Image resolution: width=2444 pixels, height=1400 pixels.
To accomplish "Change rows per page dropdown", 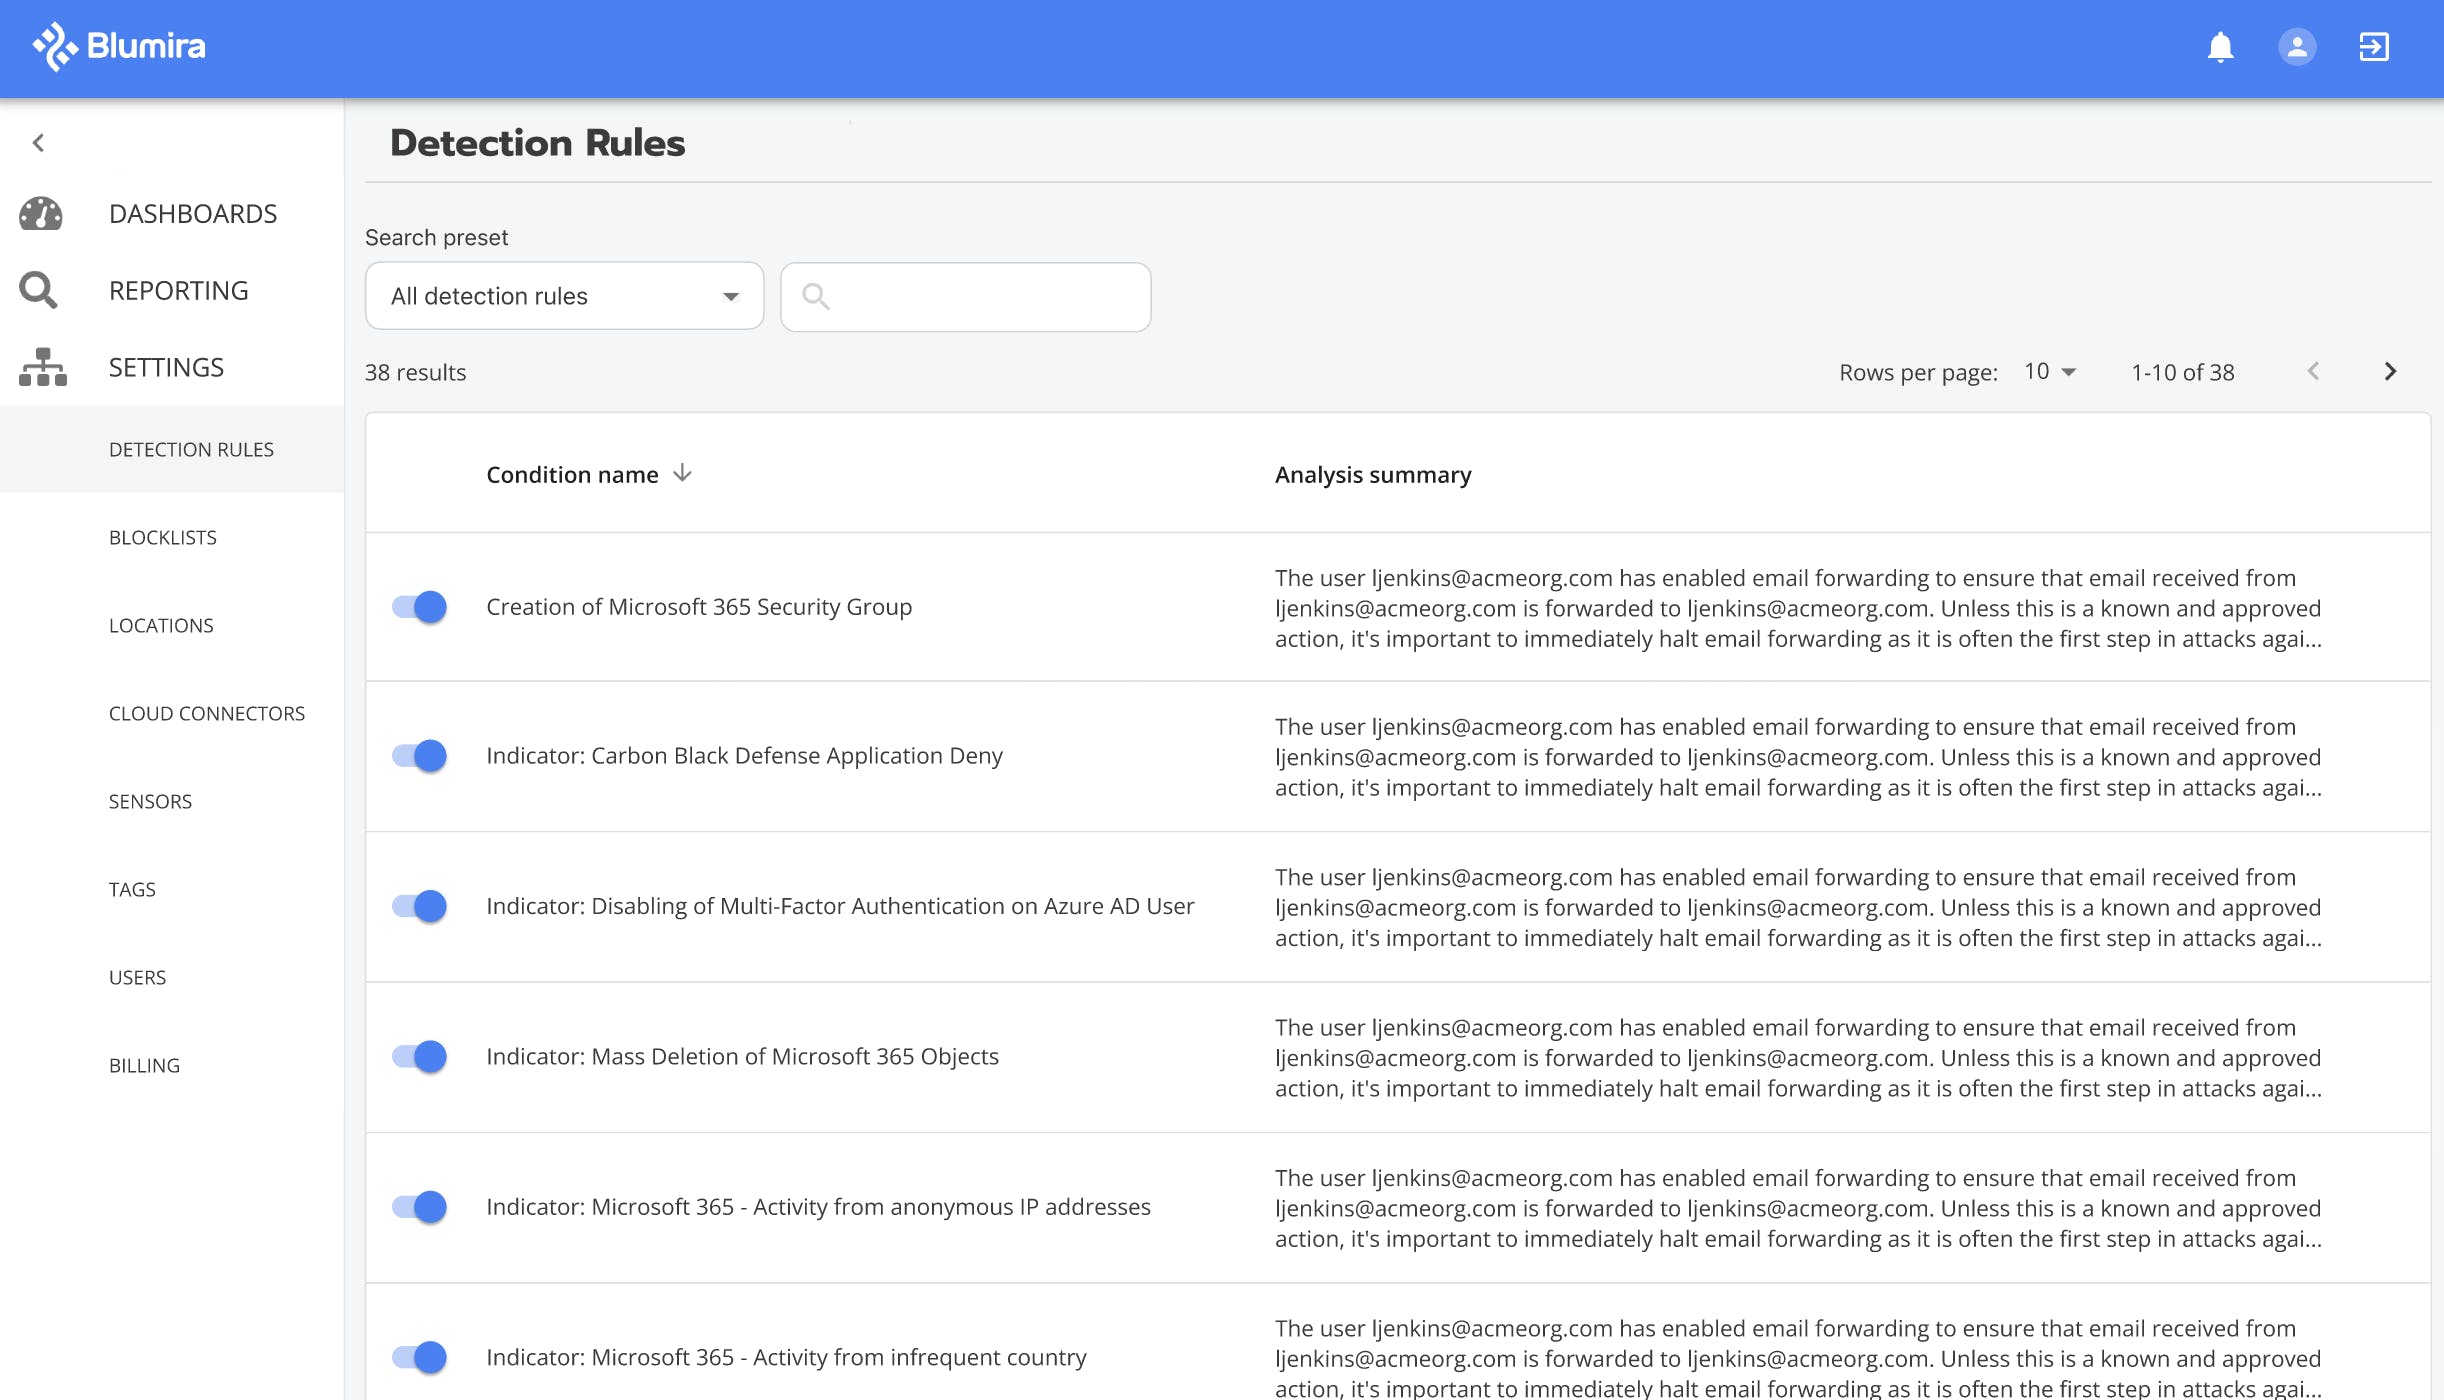I will click(2050, 372).
